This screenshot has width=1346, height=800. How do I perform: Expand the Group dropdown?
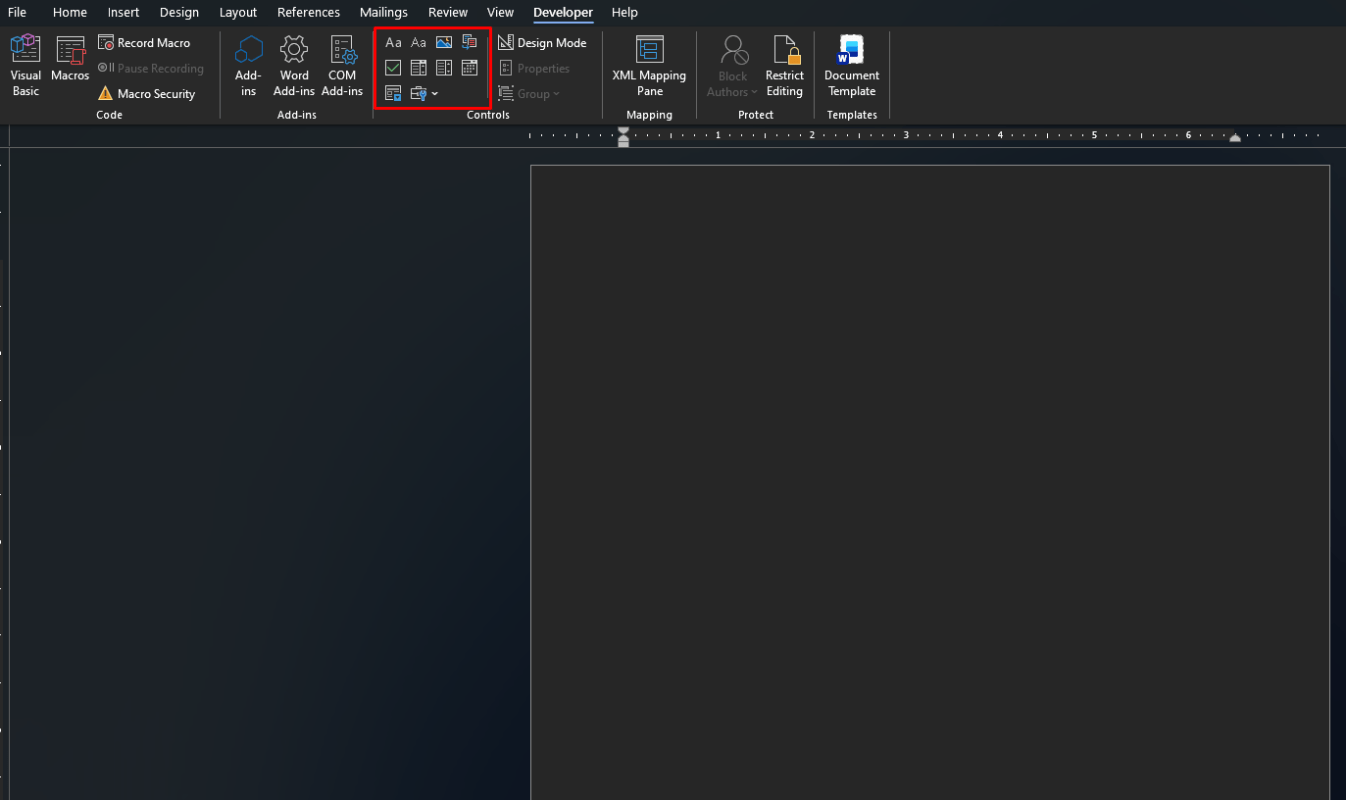point(529,94)
